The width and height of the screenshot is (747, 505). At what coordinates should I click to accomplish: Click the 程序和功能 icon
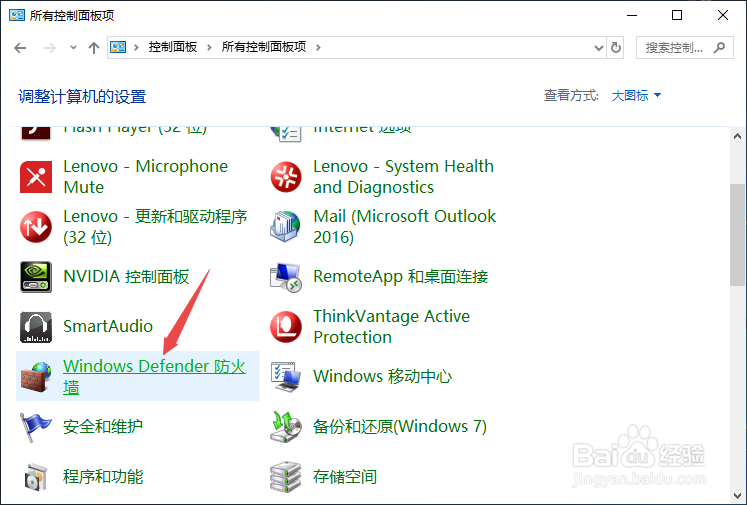[x=36, y=477]
